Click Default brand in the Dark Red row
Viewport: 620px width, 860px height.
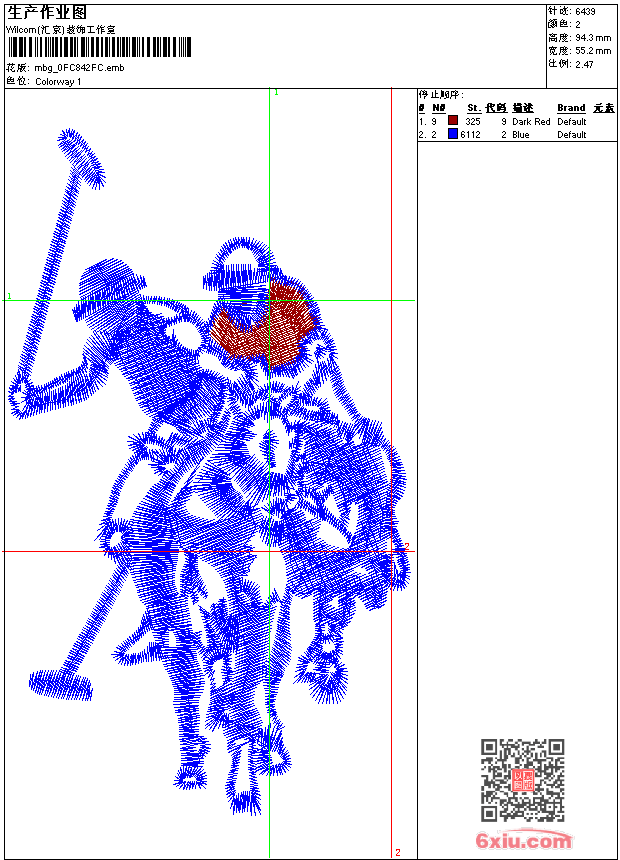pyautogui.click(x=572, y=121)
